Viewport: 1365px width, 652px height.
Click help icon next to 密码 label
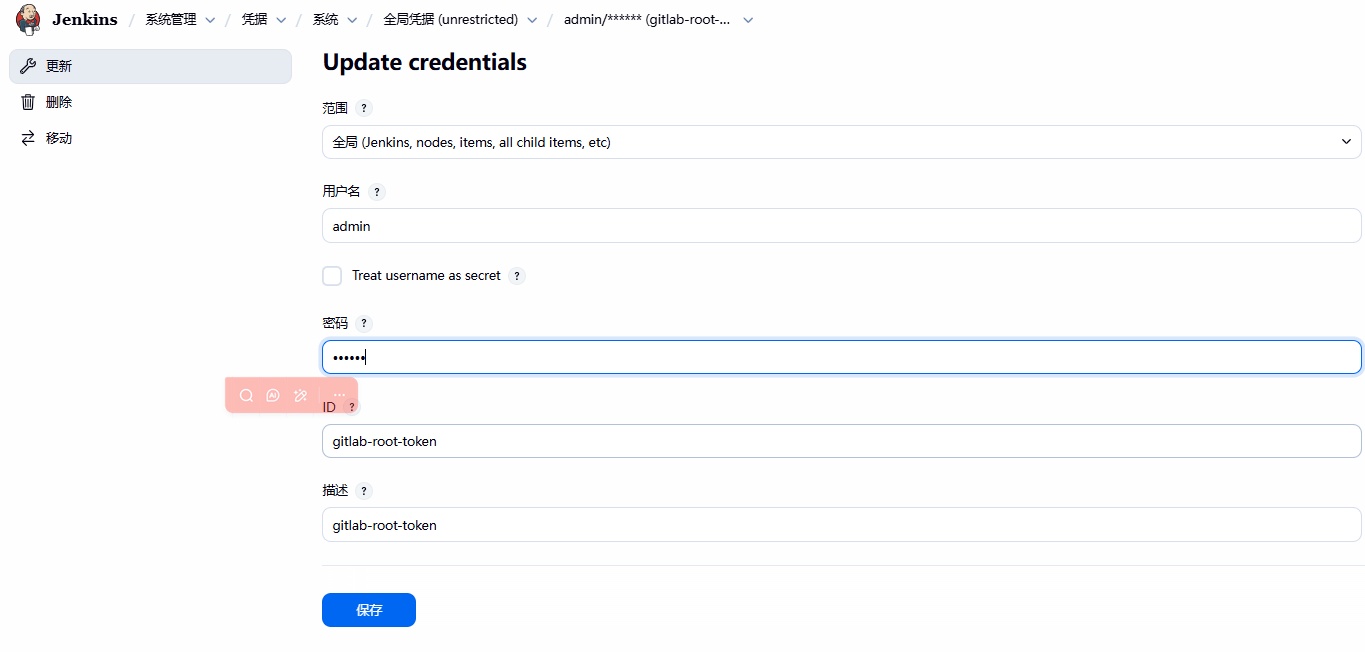tap(364, 324)
